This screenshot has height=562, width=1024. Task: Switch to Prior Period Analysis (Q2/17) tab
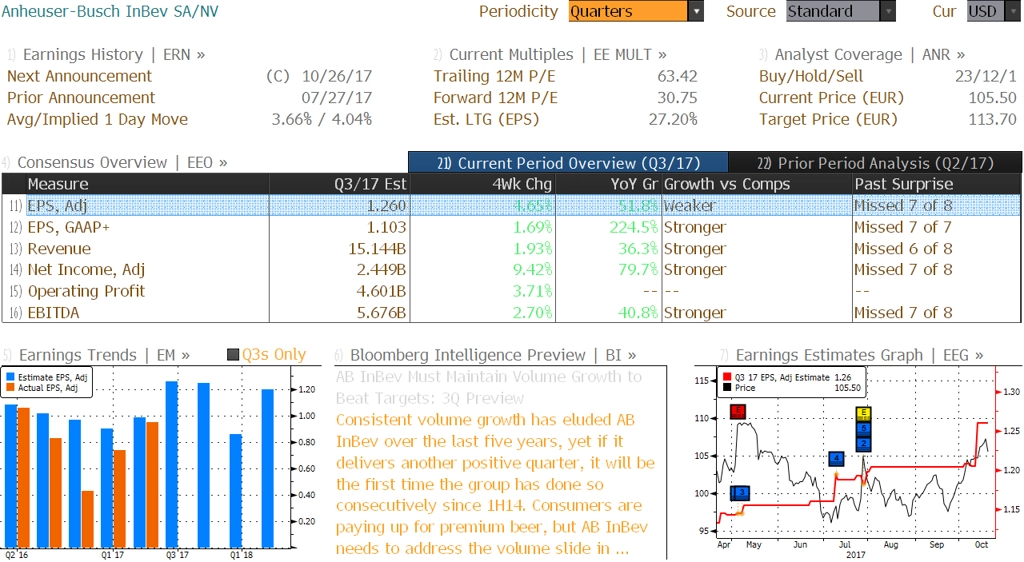point(875,163)
